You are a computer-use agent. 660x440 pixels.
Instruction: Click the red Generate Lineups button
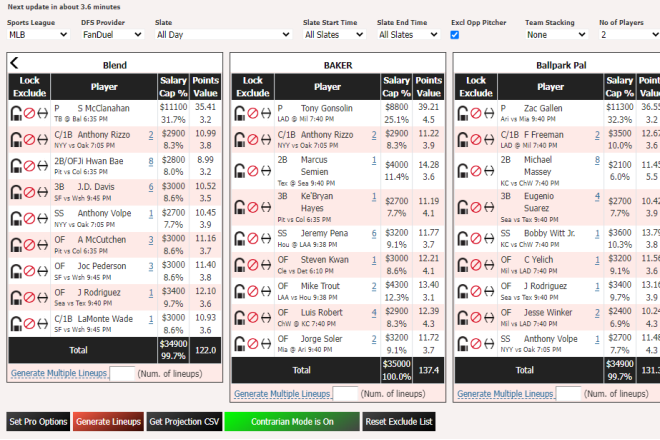[108, 421]
